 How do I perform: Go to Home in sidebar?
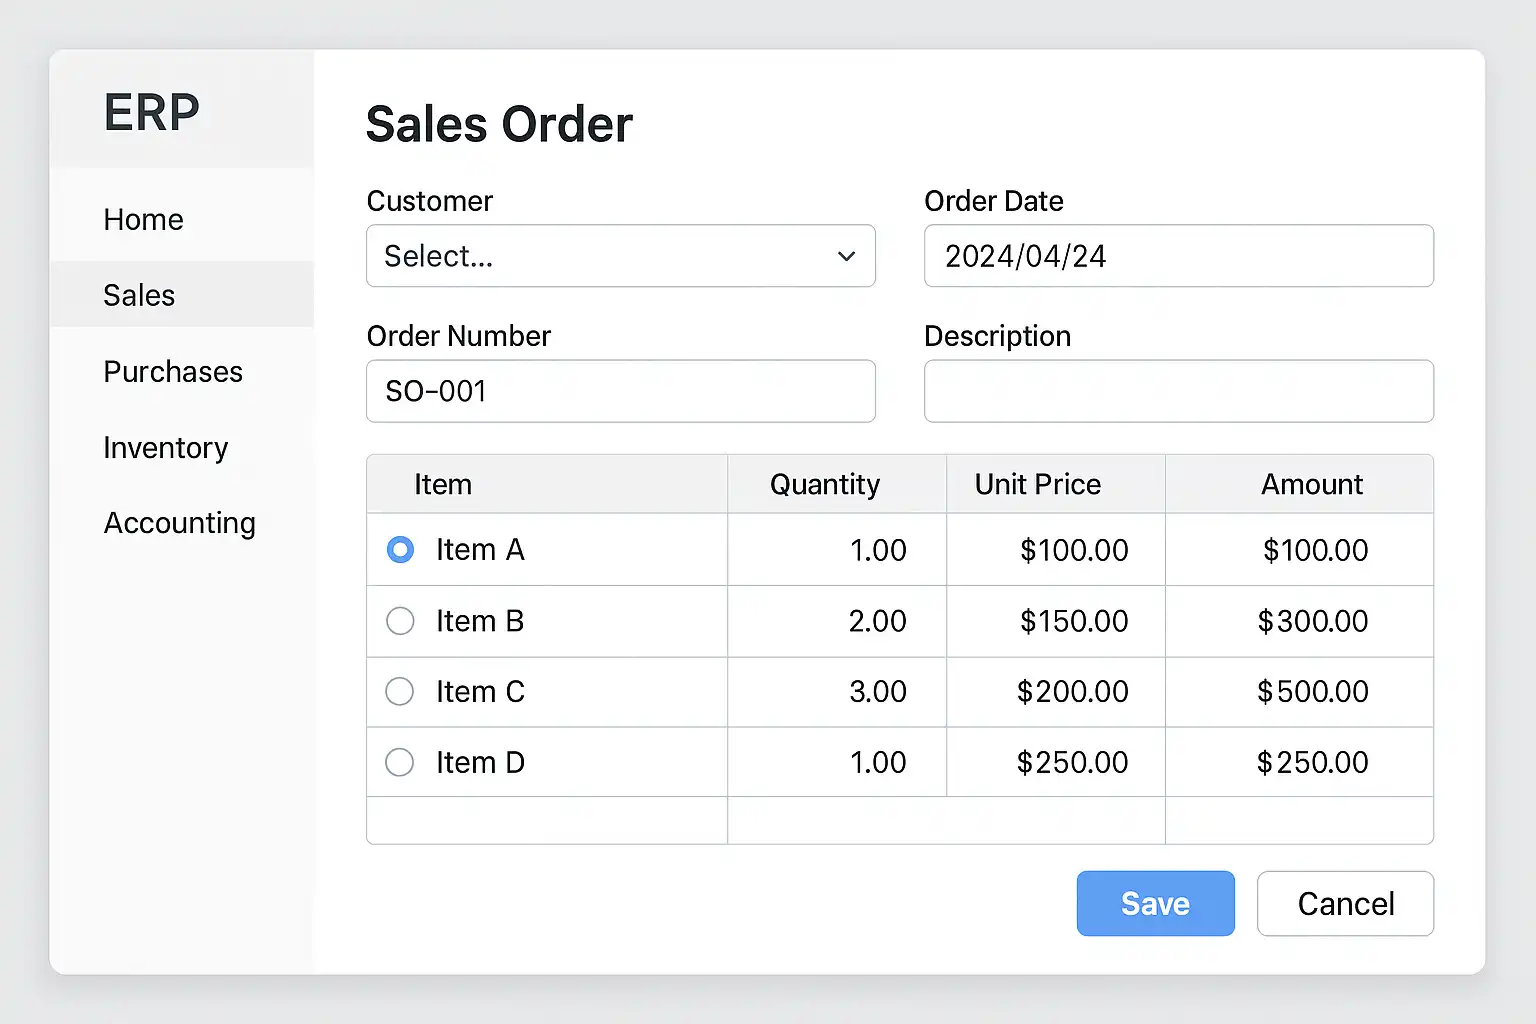pyautogui.click(x=144, y=220)
